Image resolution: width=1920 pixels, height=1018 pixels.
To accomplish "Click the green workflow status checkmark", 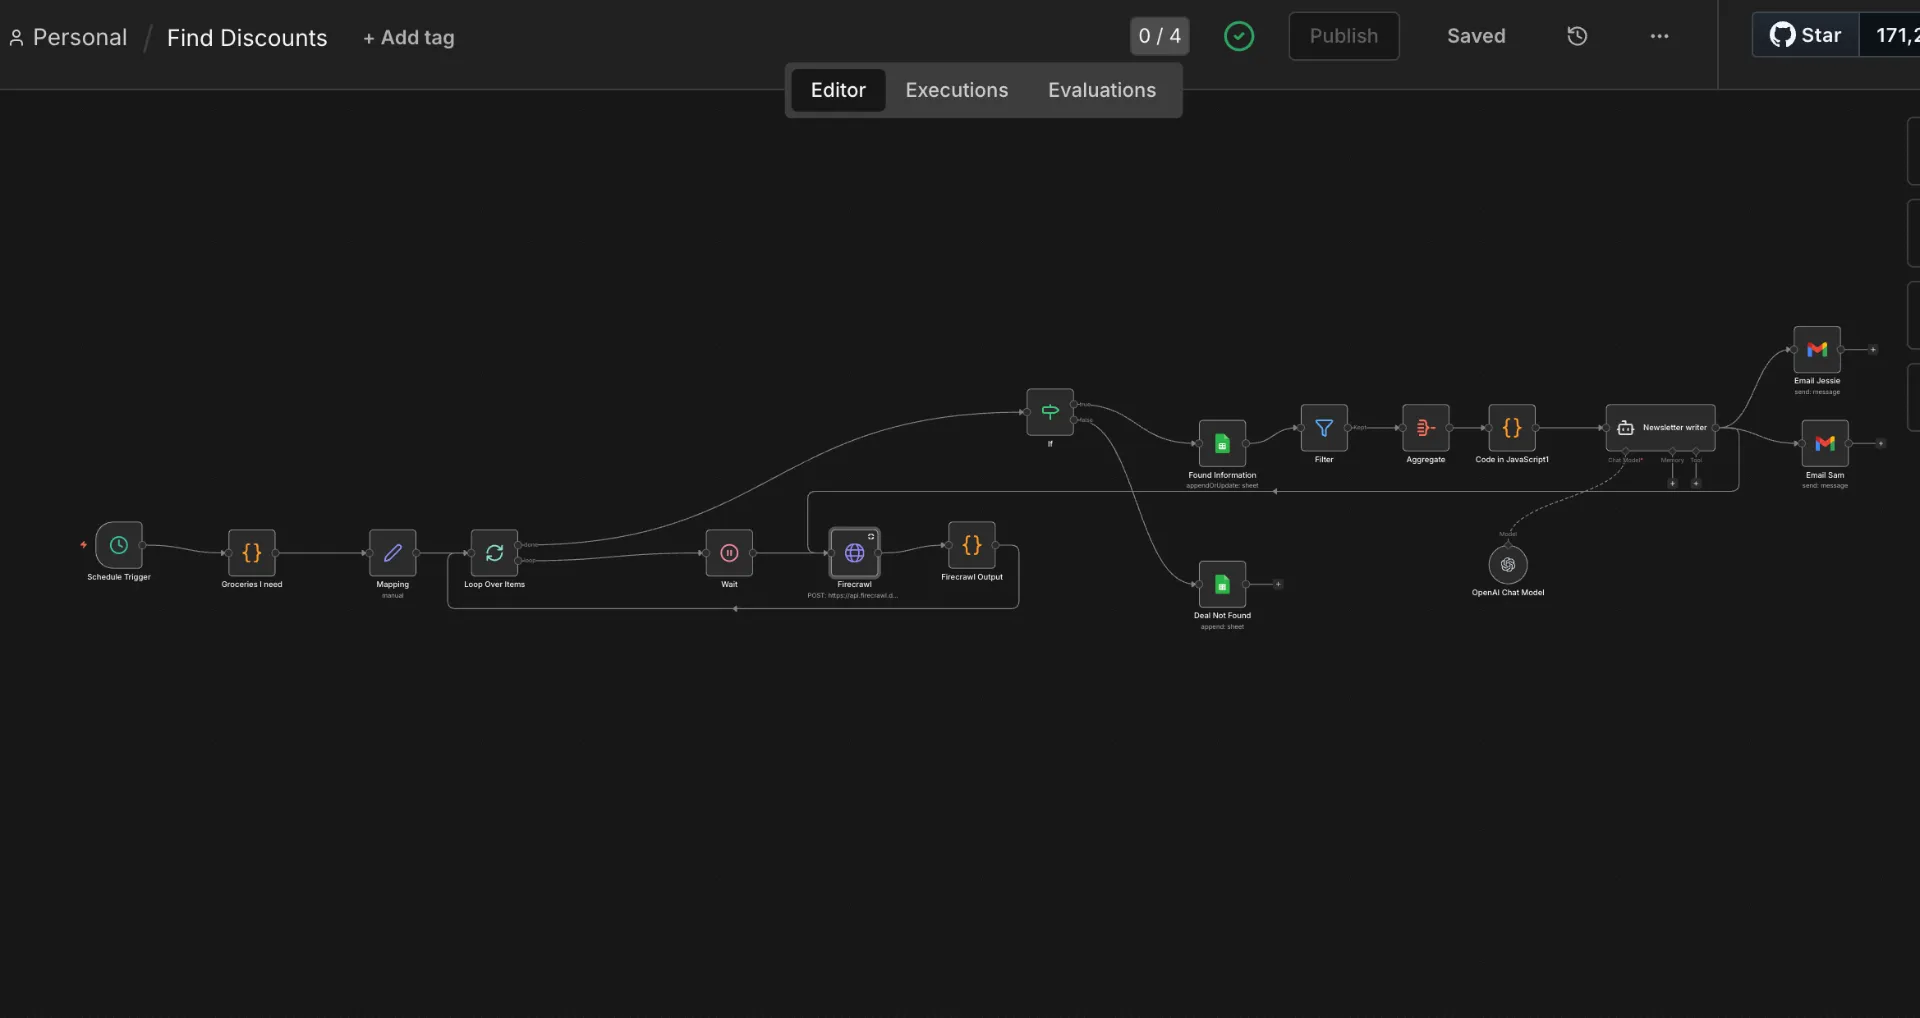I will tap(1238, 36).
